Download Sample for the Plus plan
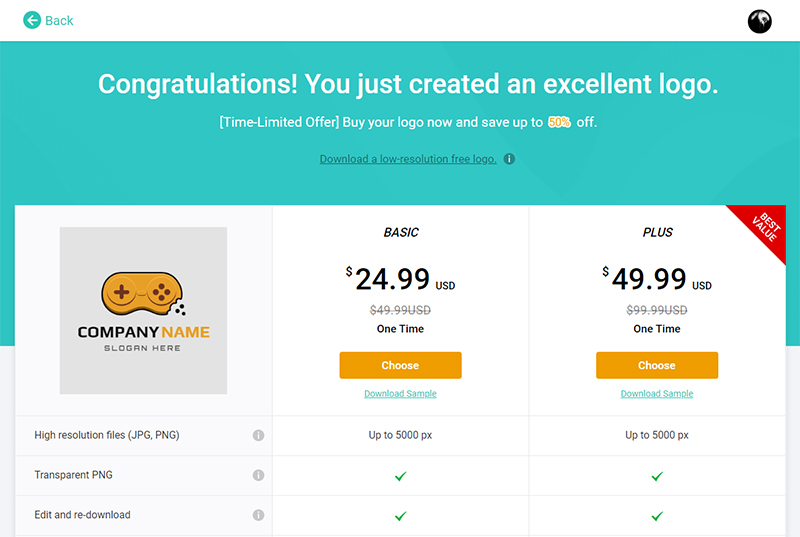Image resolution: width=800 pixels, height=537 pixels. (657, 394)
